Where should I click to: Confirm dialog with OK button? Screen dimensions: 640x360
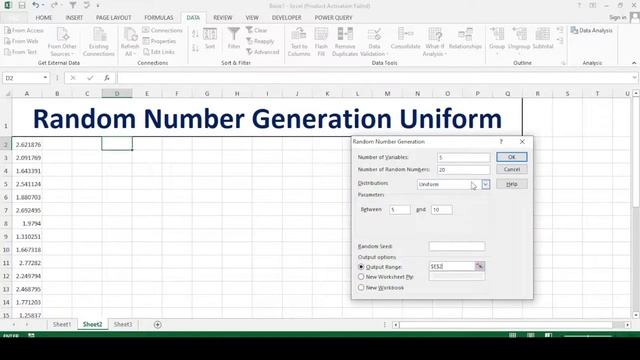click(x=512, y=157)
